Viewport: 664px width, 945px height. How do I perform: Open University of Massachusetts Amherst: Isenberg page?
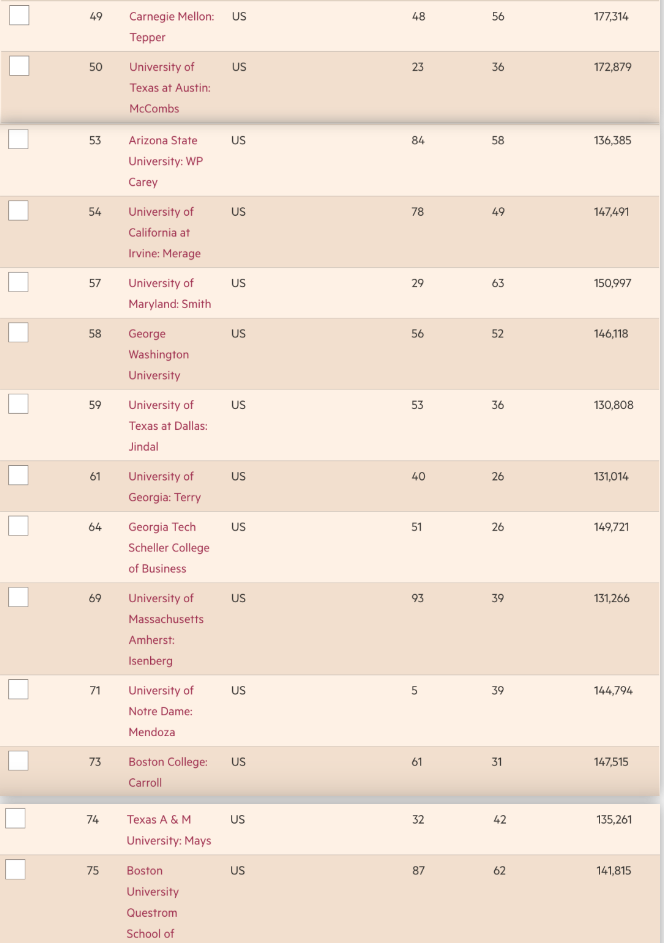point(166,629)
